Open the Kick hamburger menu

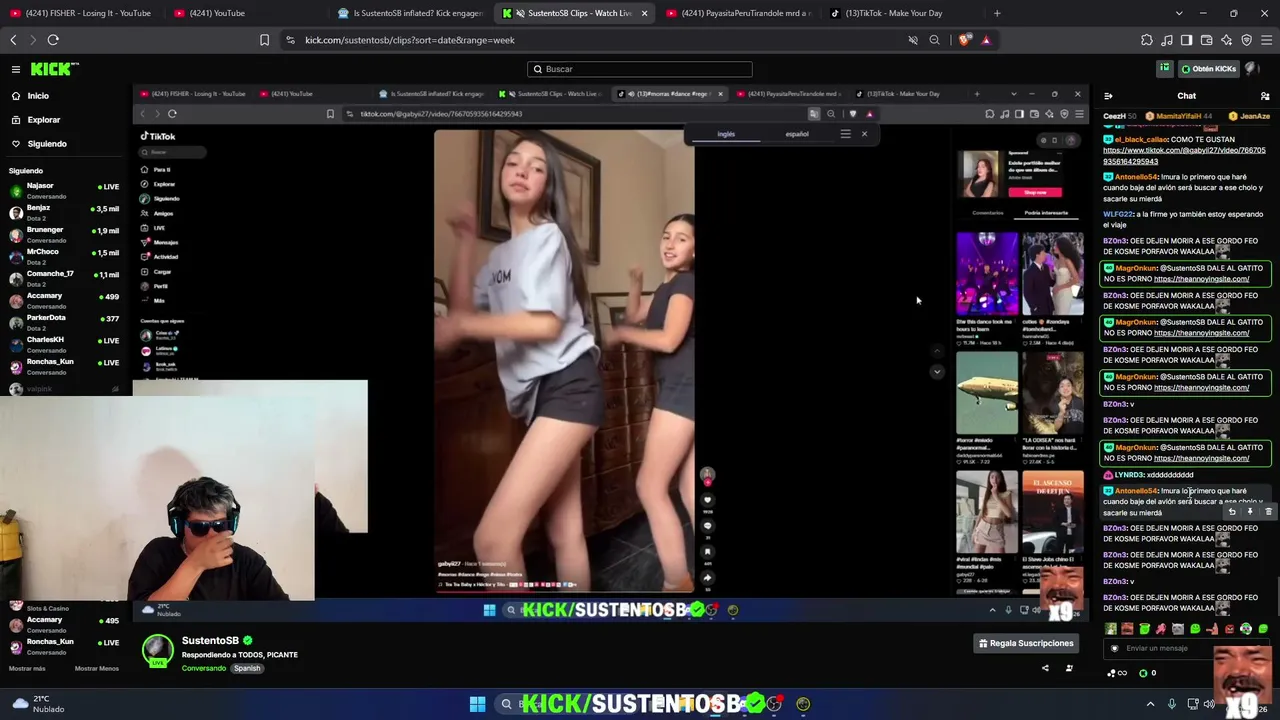click(16, 69)
